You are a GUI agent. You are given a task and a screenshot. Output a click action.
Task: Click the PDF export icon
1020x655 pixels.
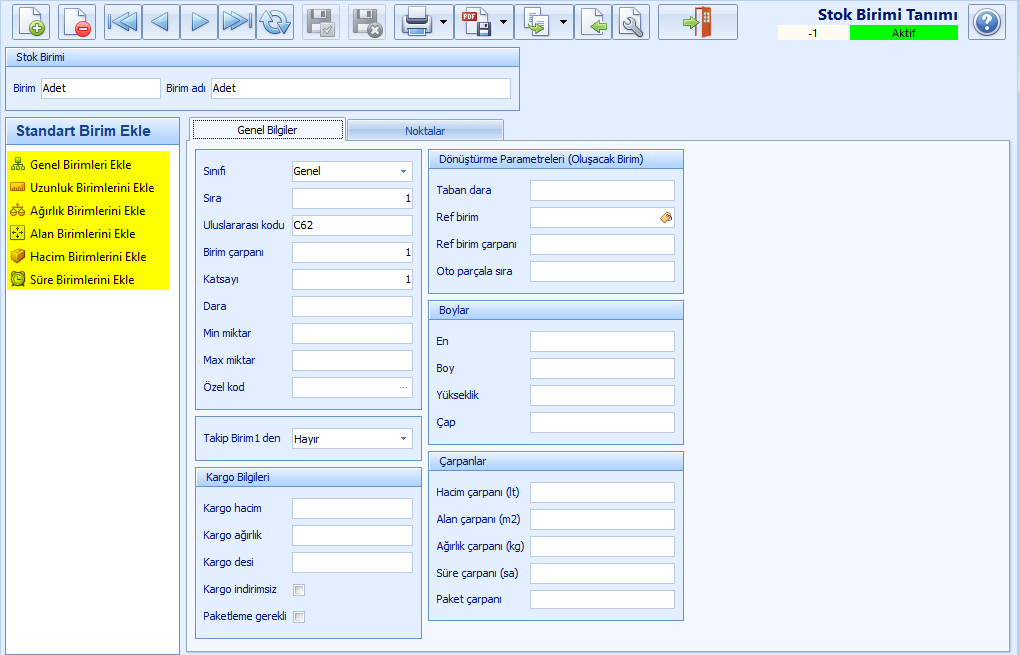click(x=476, y=22)
